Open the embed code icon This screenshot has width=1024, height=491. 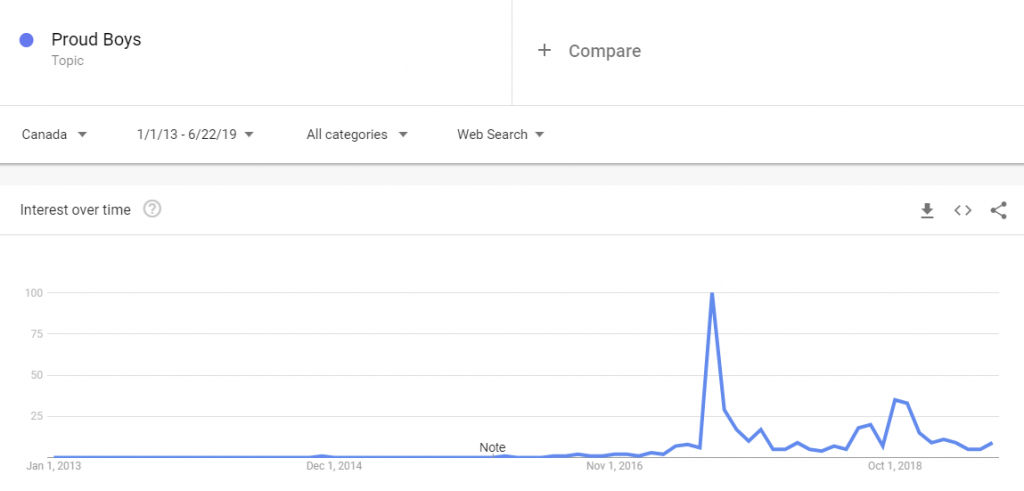click(963, 210)
